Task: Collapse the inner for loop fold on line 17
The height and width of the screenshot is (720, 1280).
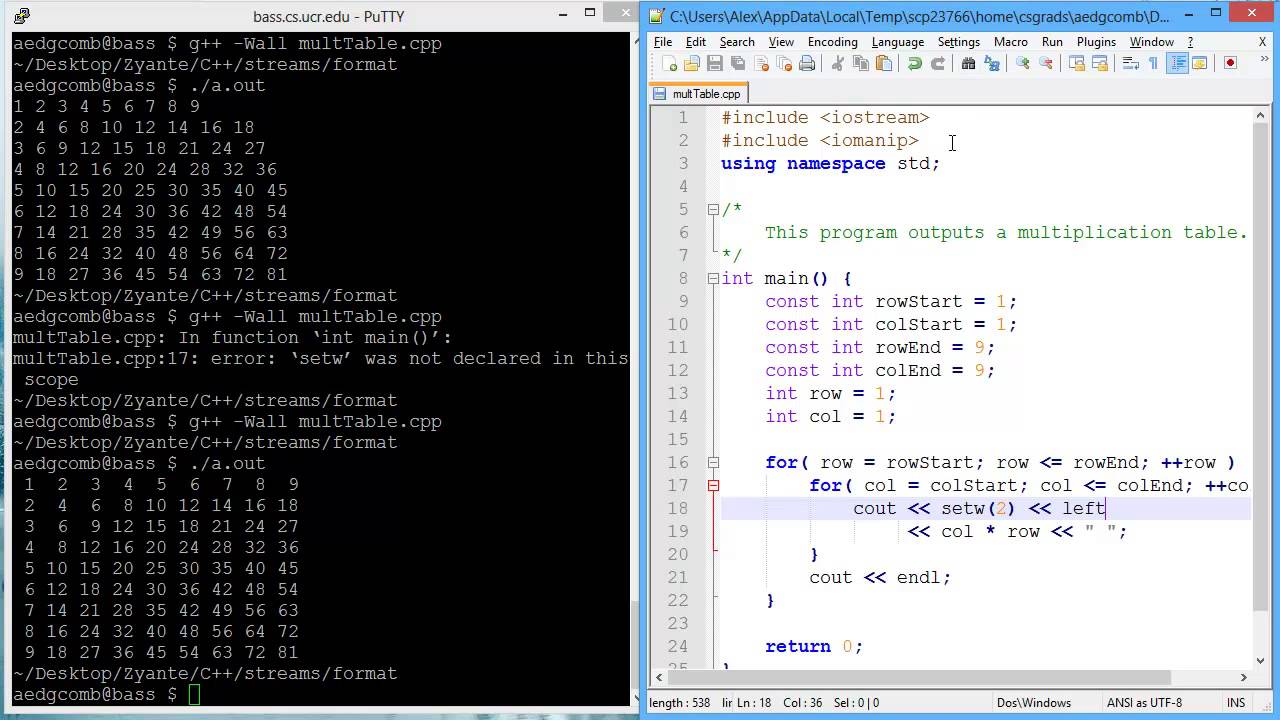Action: pos(713,486)
